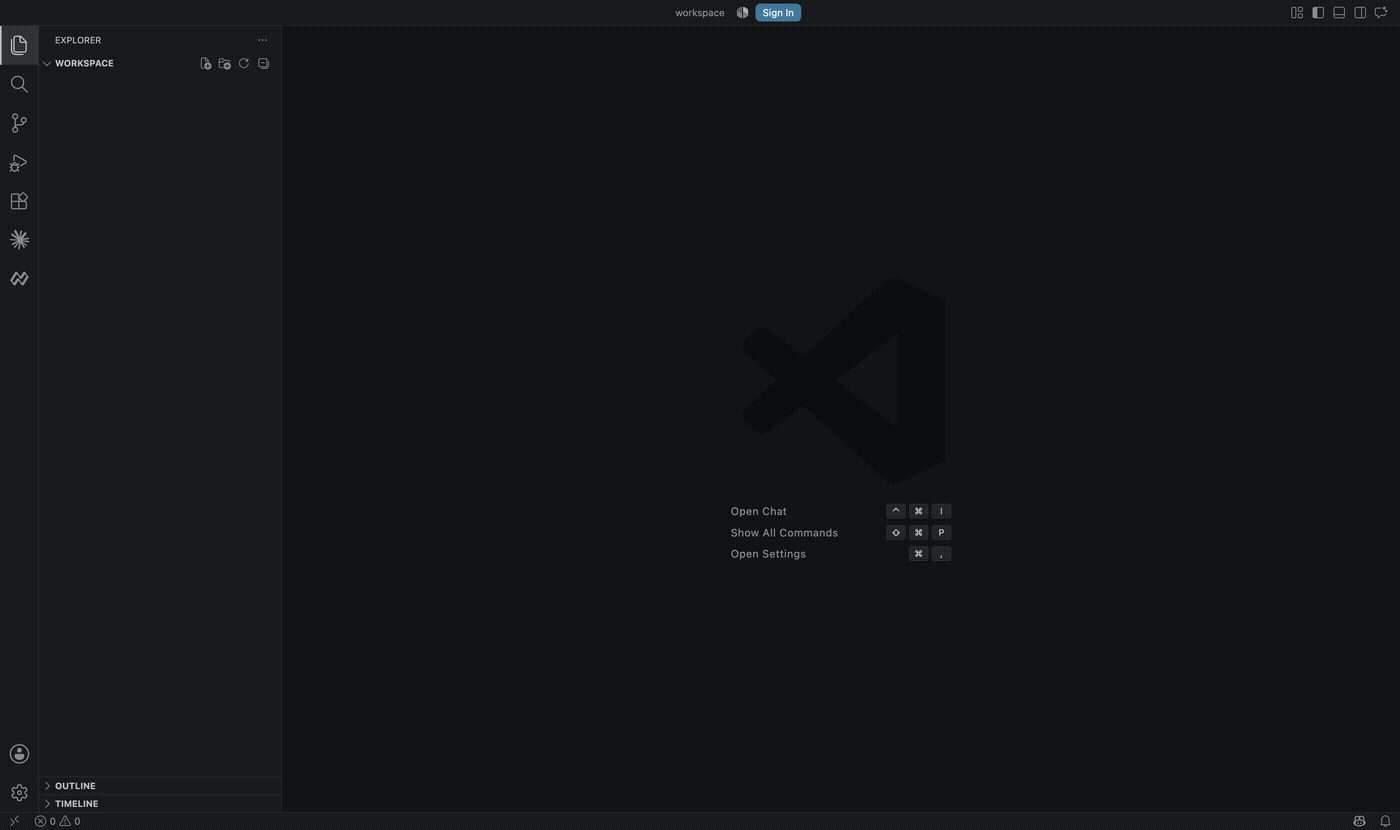Open remote window indicator in status bar
Screen dimensions: 1400x830
[x=14, y=821]
